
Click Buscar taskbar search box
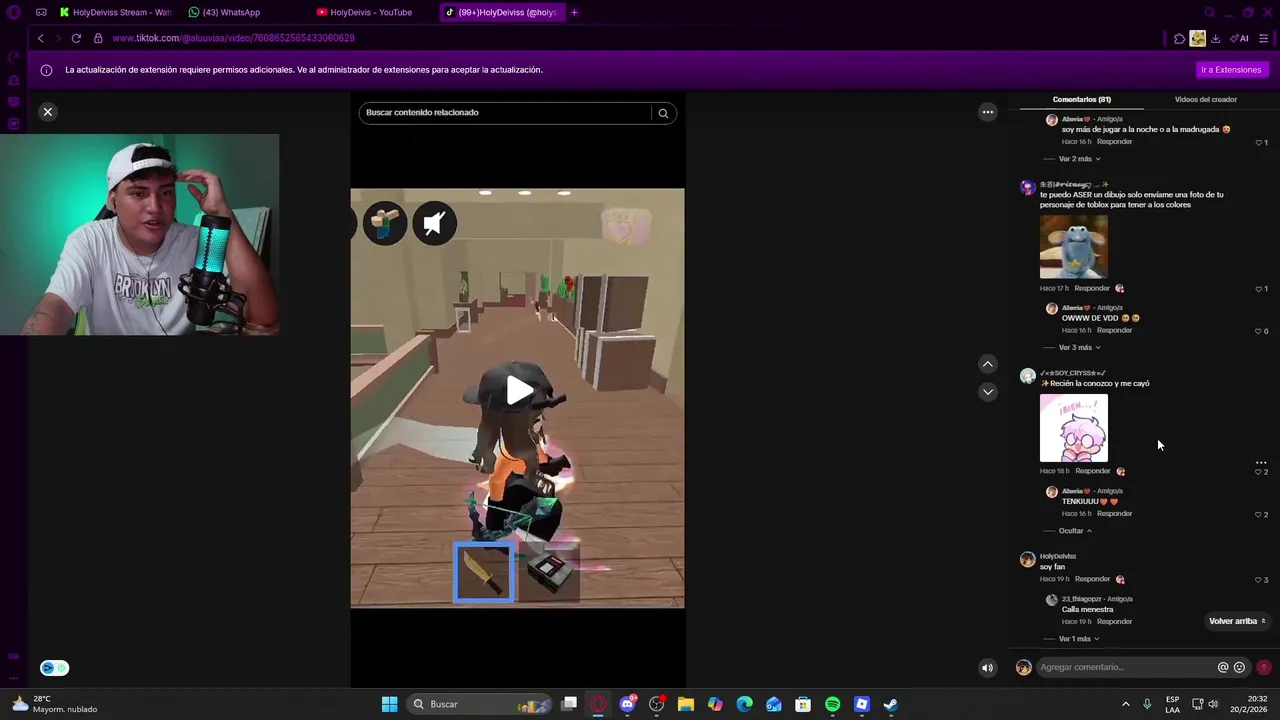point(480,704)
